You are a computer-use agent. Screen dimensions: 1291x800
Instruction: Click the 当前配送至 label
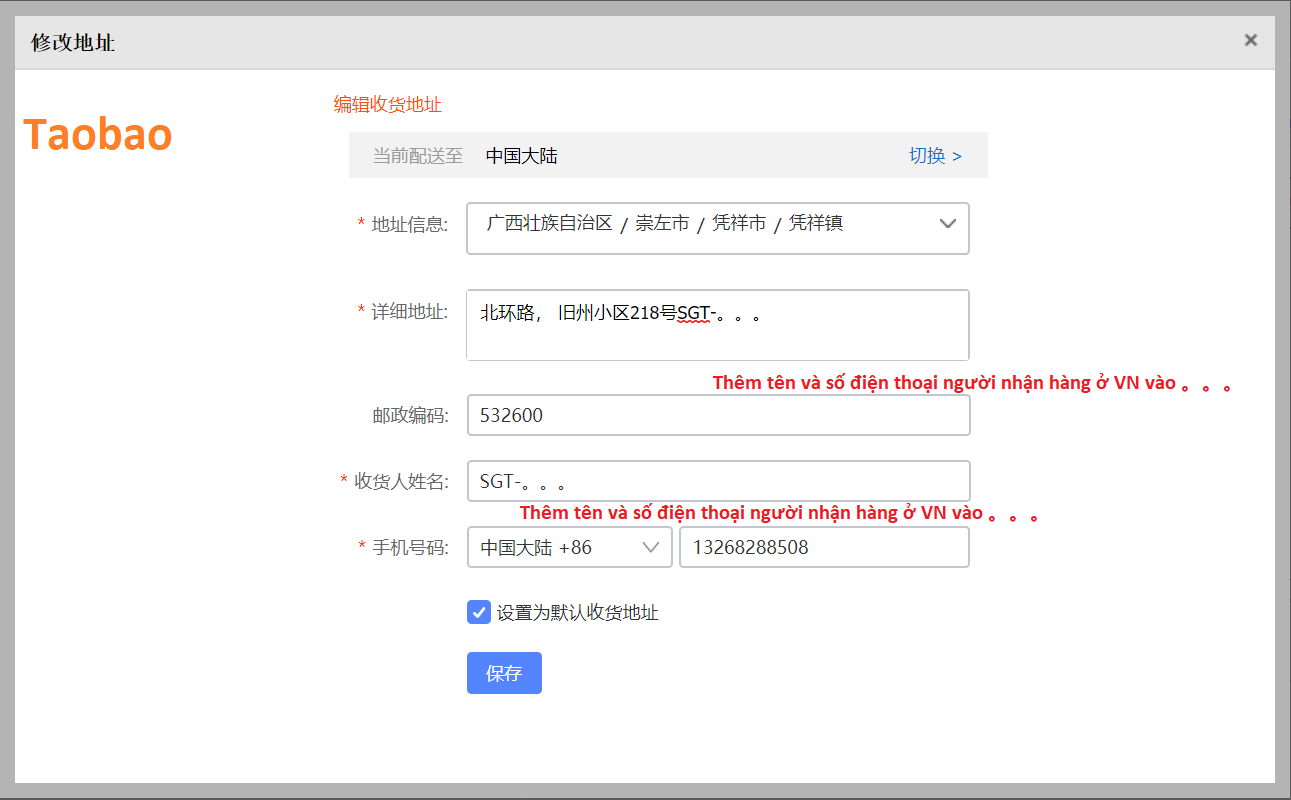point(418,156)
